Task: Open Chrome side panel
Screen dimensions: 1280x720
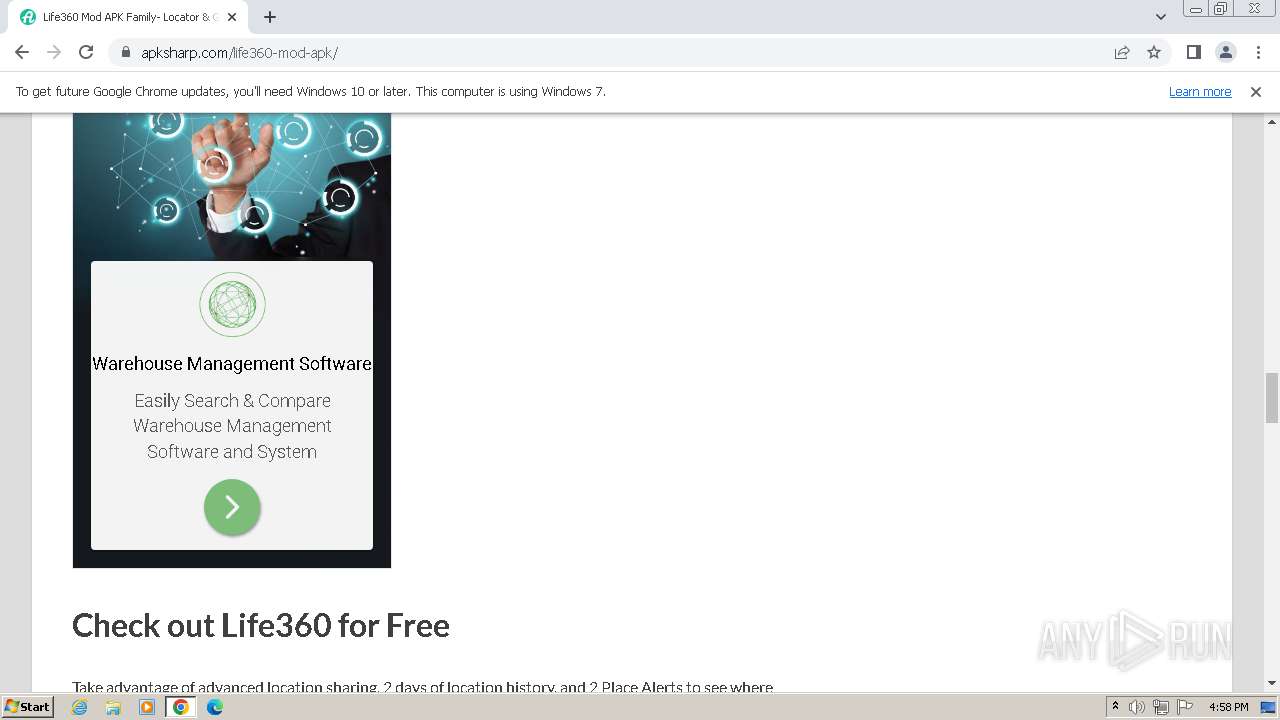Action: [1193, 52]
